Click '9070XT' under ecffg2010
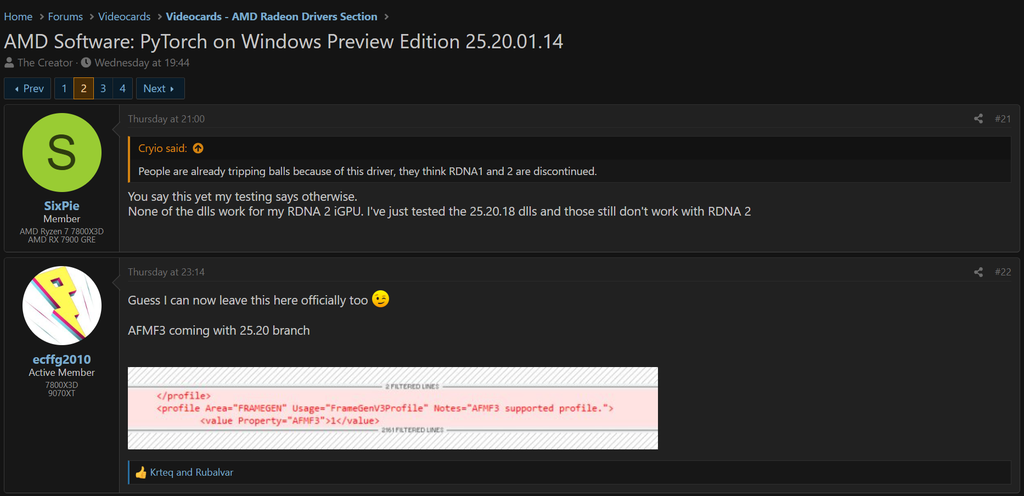 62,394
